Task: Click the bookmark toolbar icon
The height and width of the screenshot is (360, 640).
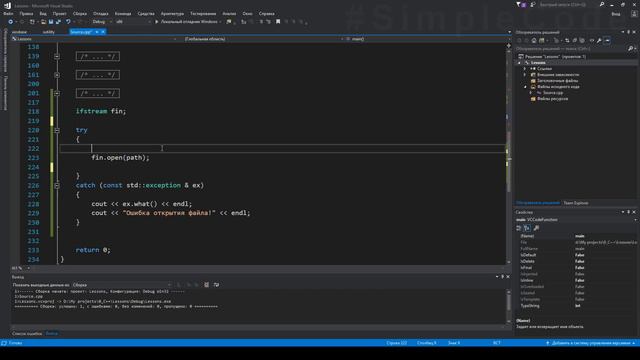Action: pyautogui.click(x=278, y=22)
